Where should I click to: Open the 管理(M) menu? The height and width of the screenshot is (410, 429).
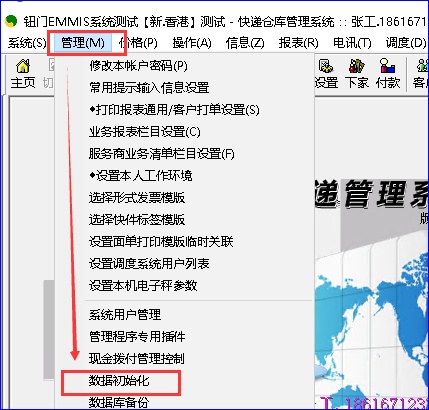[x=83, y=43]
